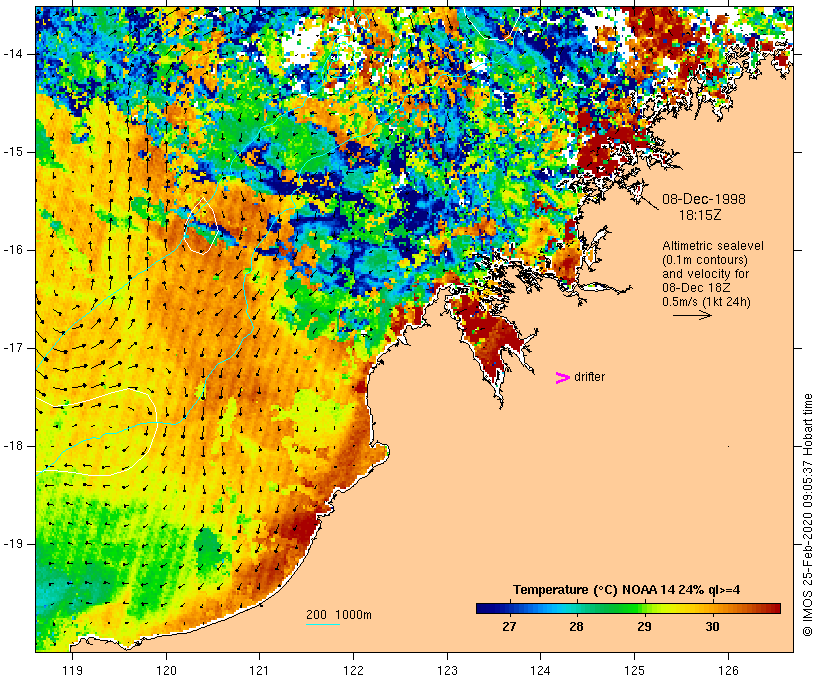Click longitude axis label 123
Image resolution: width=820 pixels, height=680 pixels.
pyautogui.click(x=447, y=670)
